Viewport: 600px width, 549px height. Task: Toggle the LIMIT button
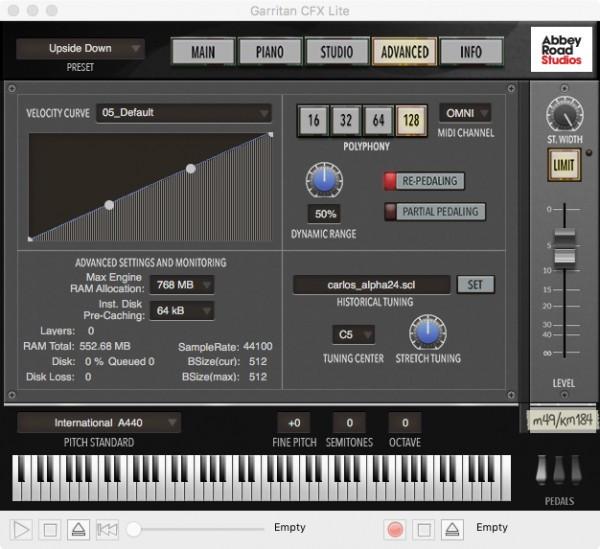[x=564, y=165]
